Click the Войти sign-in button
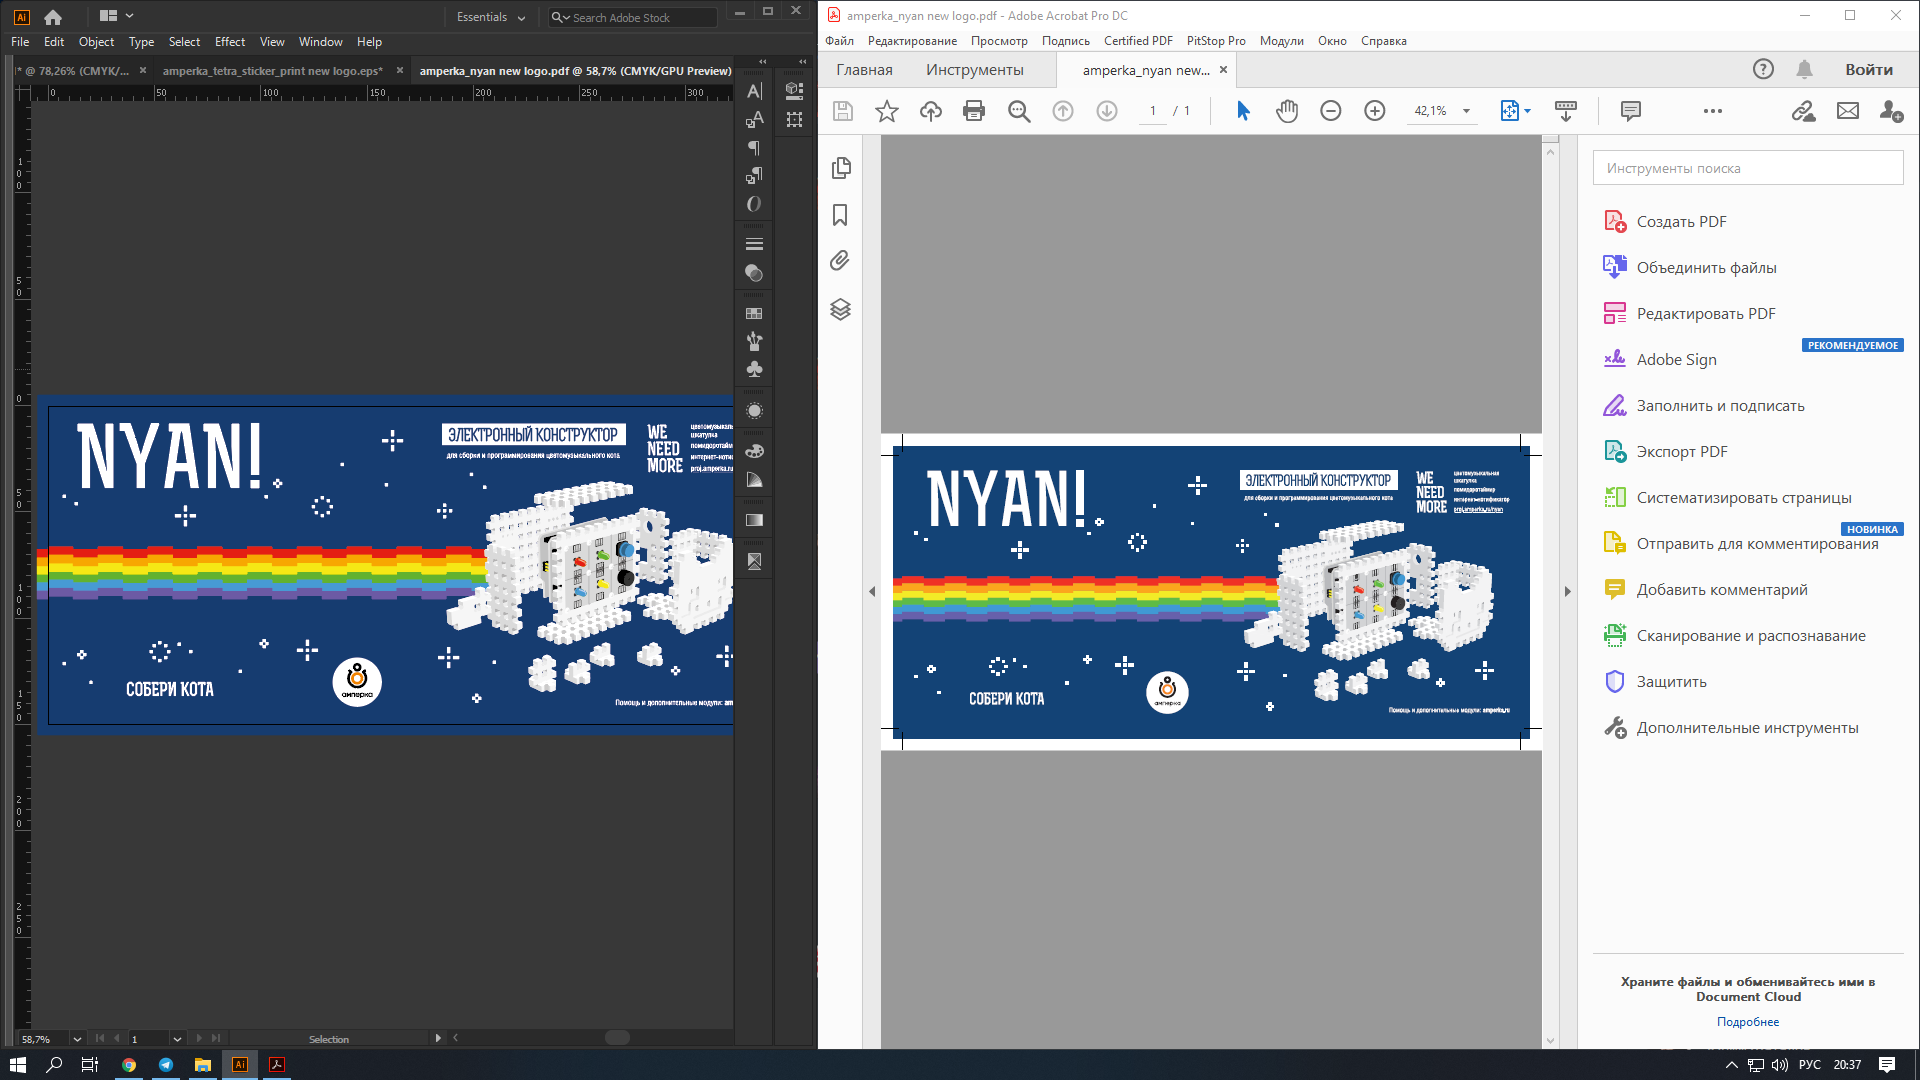This screenshot has height=1080, width=1920. pos(1868,70)
